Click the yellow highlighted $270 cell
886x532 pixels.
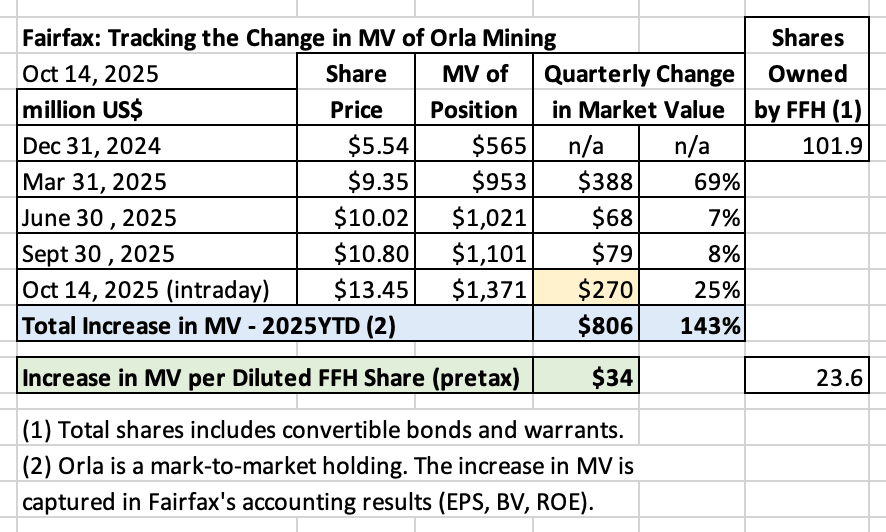(x=586, y=290)
